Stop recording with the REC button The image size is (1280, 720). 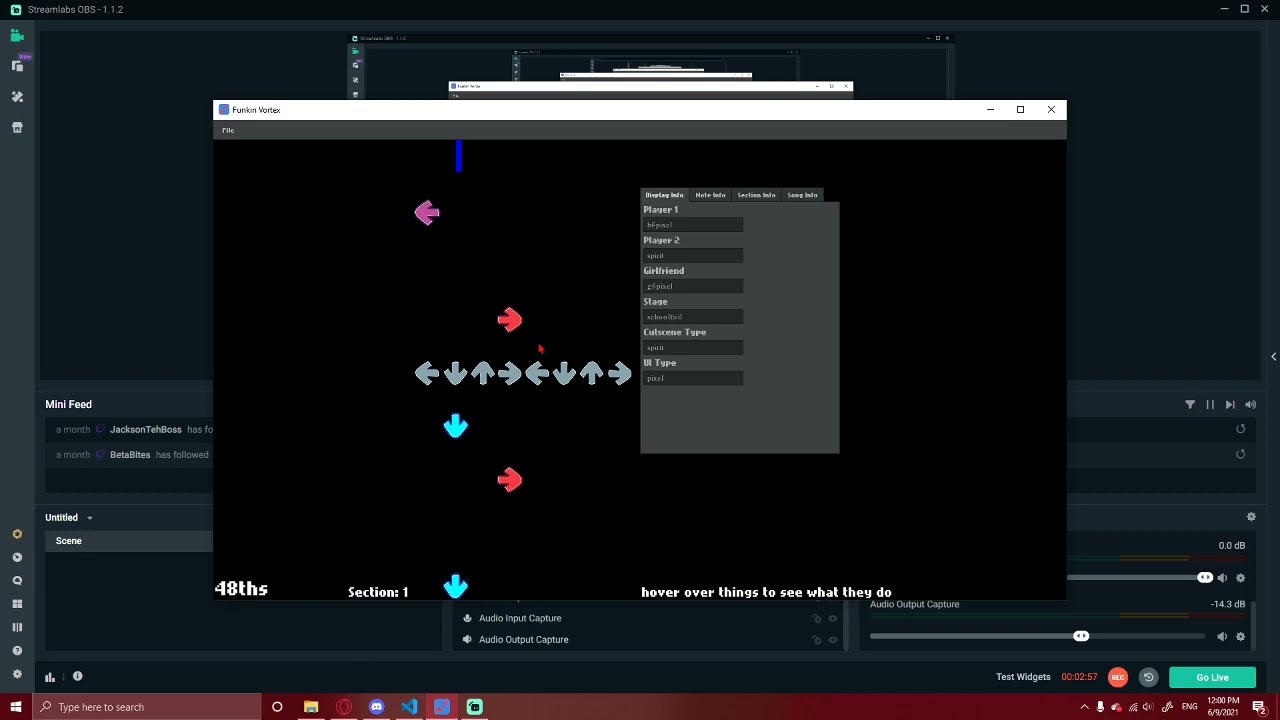pyautogui.click(x=1118, y=678)
